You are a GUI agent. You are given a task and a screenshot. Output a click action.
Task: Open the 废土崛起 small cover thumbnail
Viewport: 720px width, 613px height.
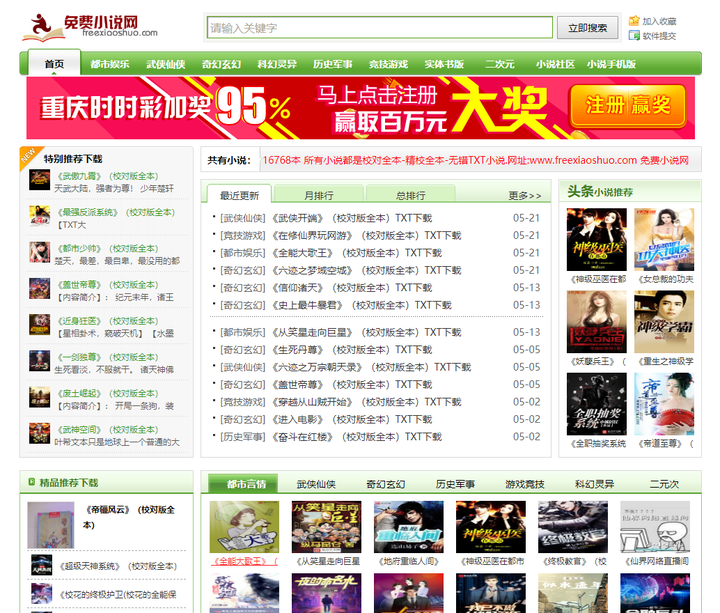(39, 397)
